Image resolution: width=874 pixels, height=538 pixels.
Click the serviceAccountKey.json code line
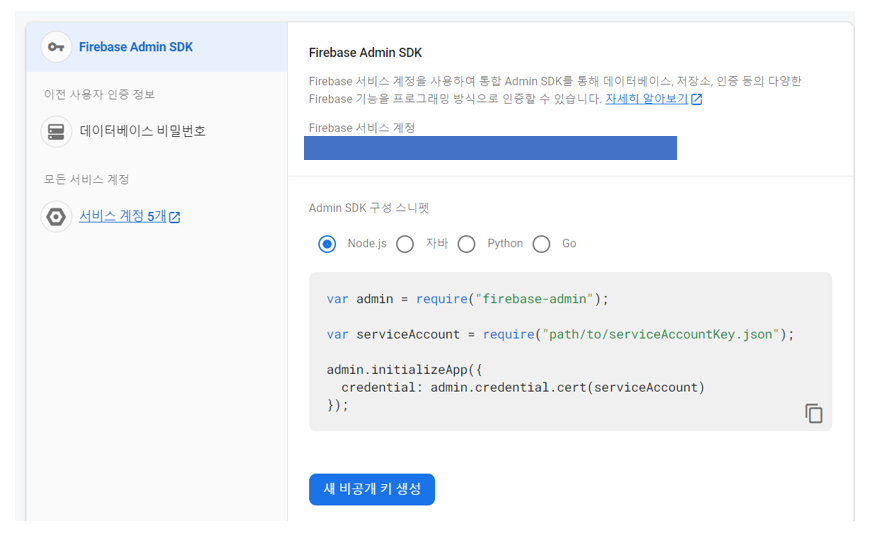tap(560, 335)
